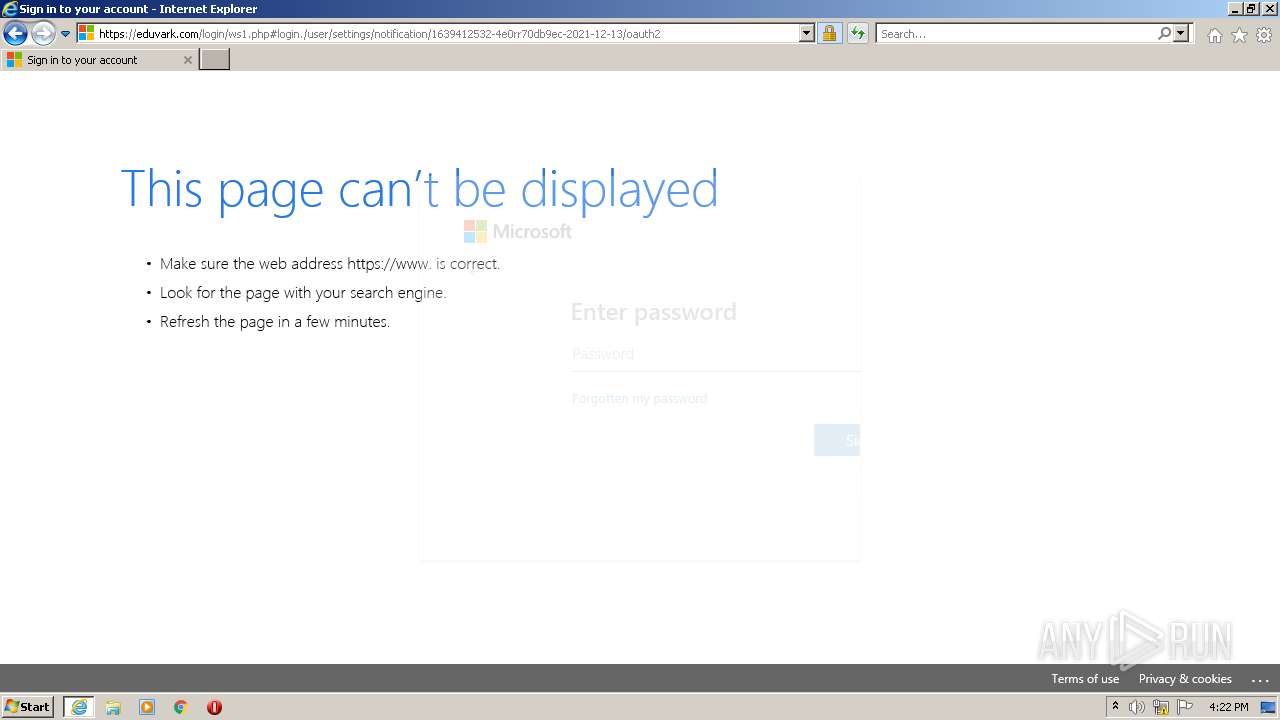
Task: Go to the Home page icon
Action: pos(1214,35)
